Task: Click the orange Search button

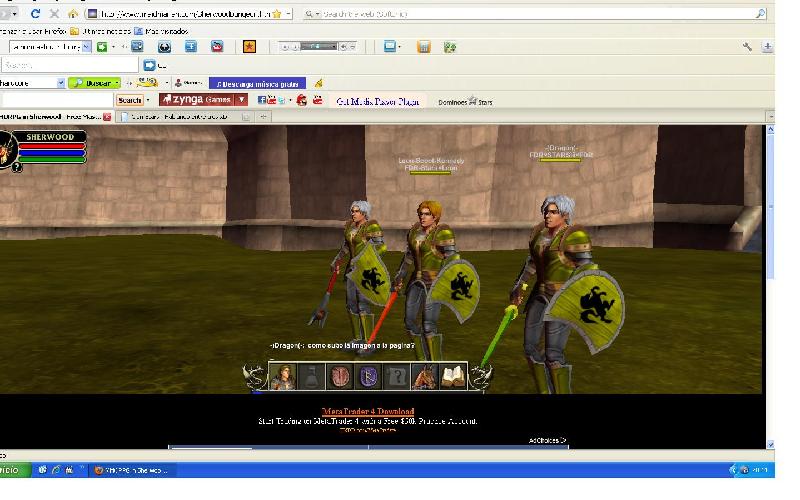Action: point(130,100)
